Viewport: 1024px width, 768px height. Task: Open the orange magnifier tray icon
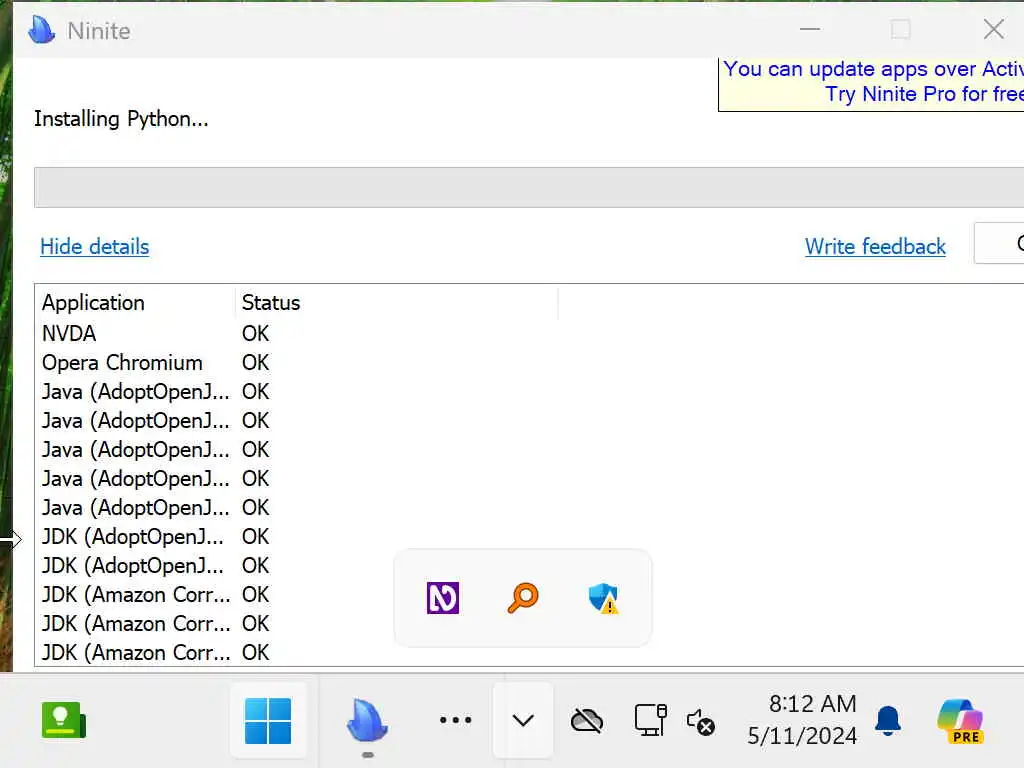click(x=522, y=598)
